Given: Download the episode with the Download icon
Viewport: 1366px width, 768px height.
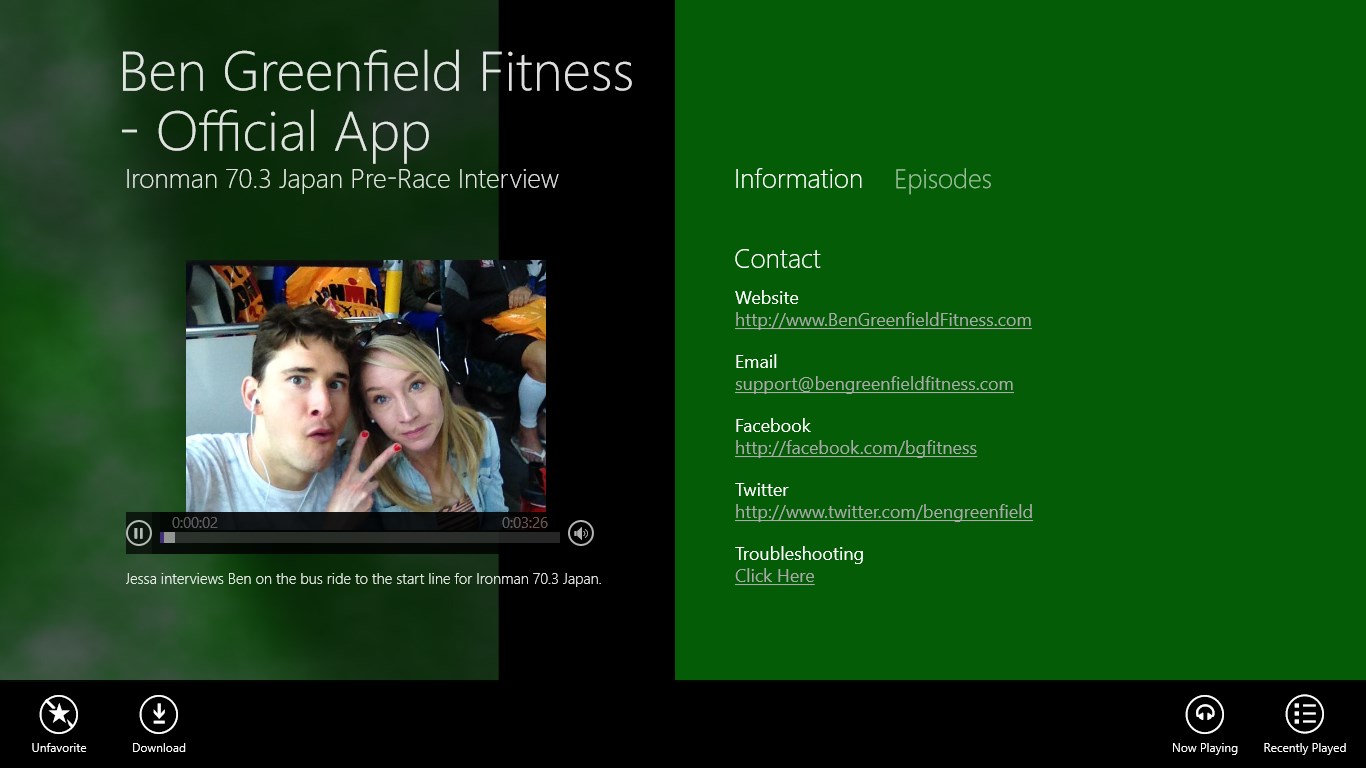Looking at the screenshot, I should (159, 714).
